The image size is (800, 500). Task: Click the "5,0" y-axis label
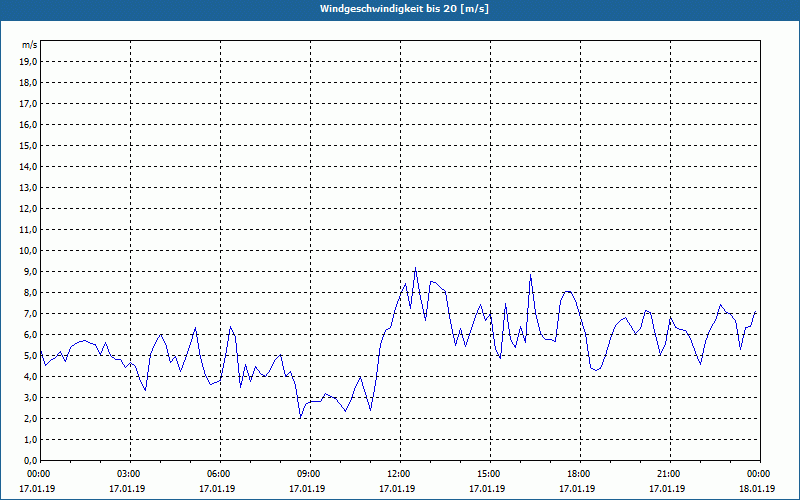[x=30, y=356]
